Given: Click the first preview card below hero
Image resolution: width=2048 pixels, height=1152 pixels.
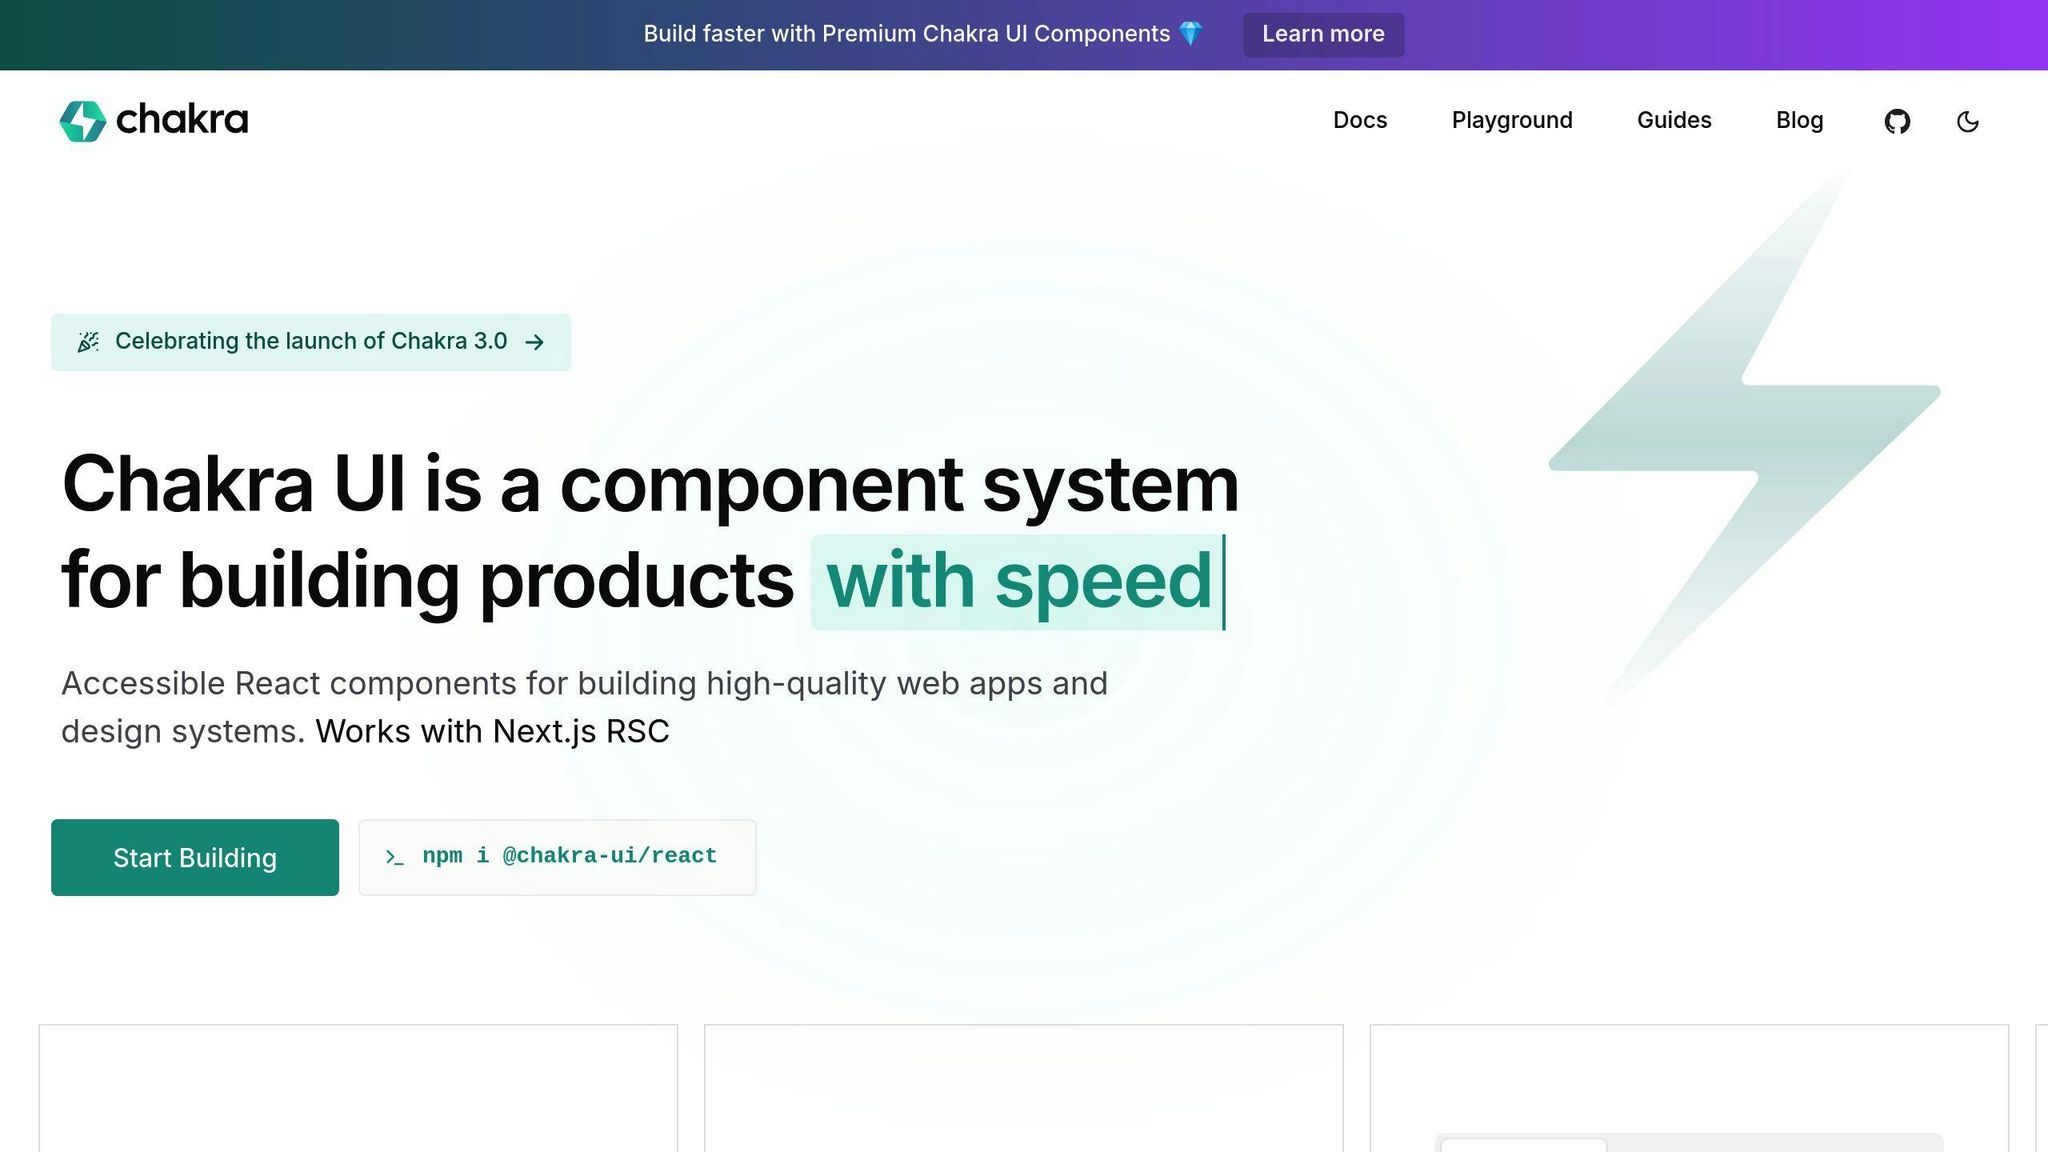Looking at the screenshot, I should tap(358, 1088).
